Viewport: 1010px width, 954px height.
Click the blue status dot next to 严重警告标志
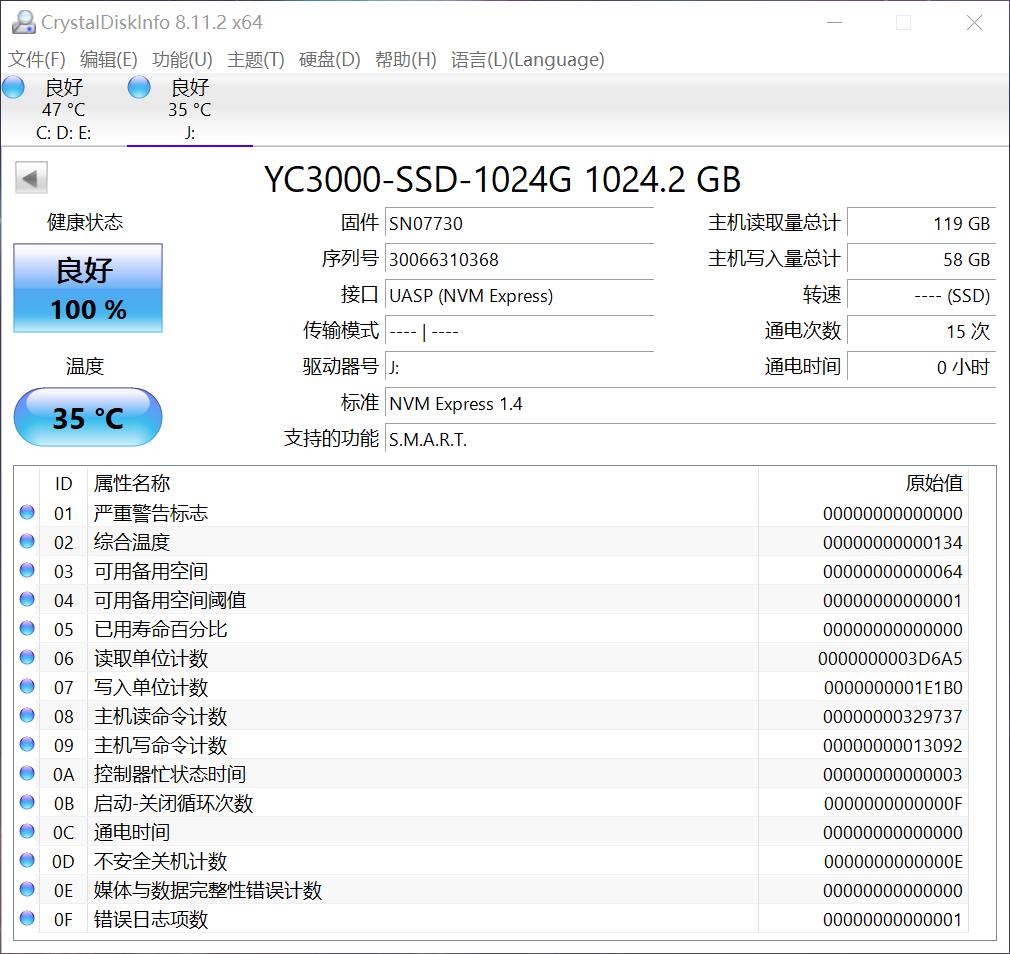click(x=26, y=512)
